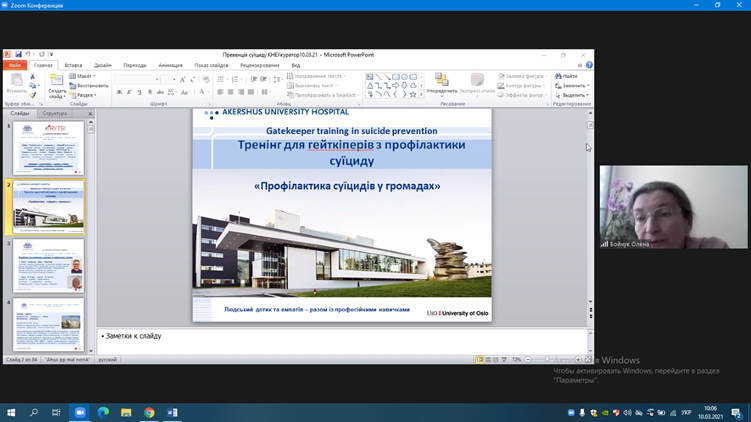The width and height of the screenshot is (751, 422).
Task: Toggle Normal view button in status bar
Action: 480,359
